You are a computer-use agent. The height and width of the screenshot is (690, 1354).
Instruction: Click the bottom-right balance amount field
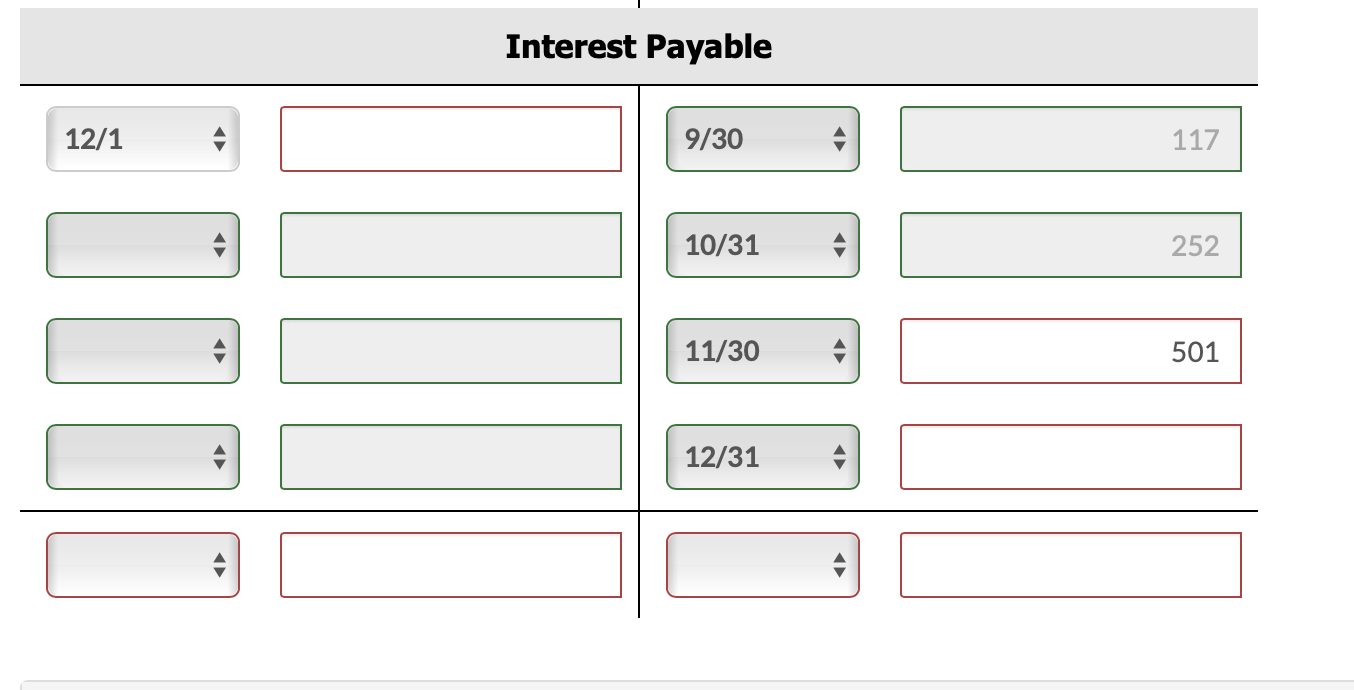[x=1070, y=565]
